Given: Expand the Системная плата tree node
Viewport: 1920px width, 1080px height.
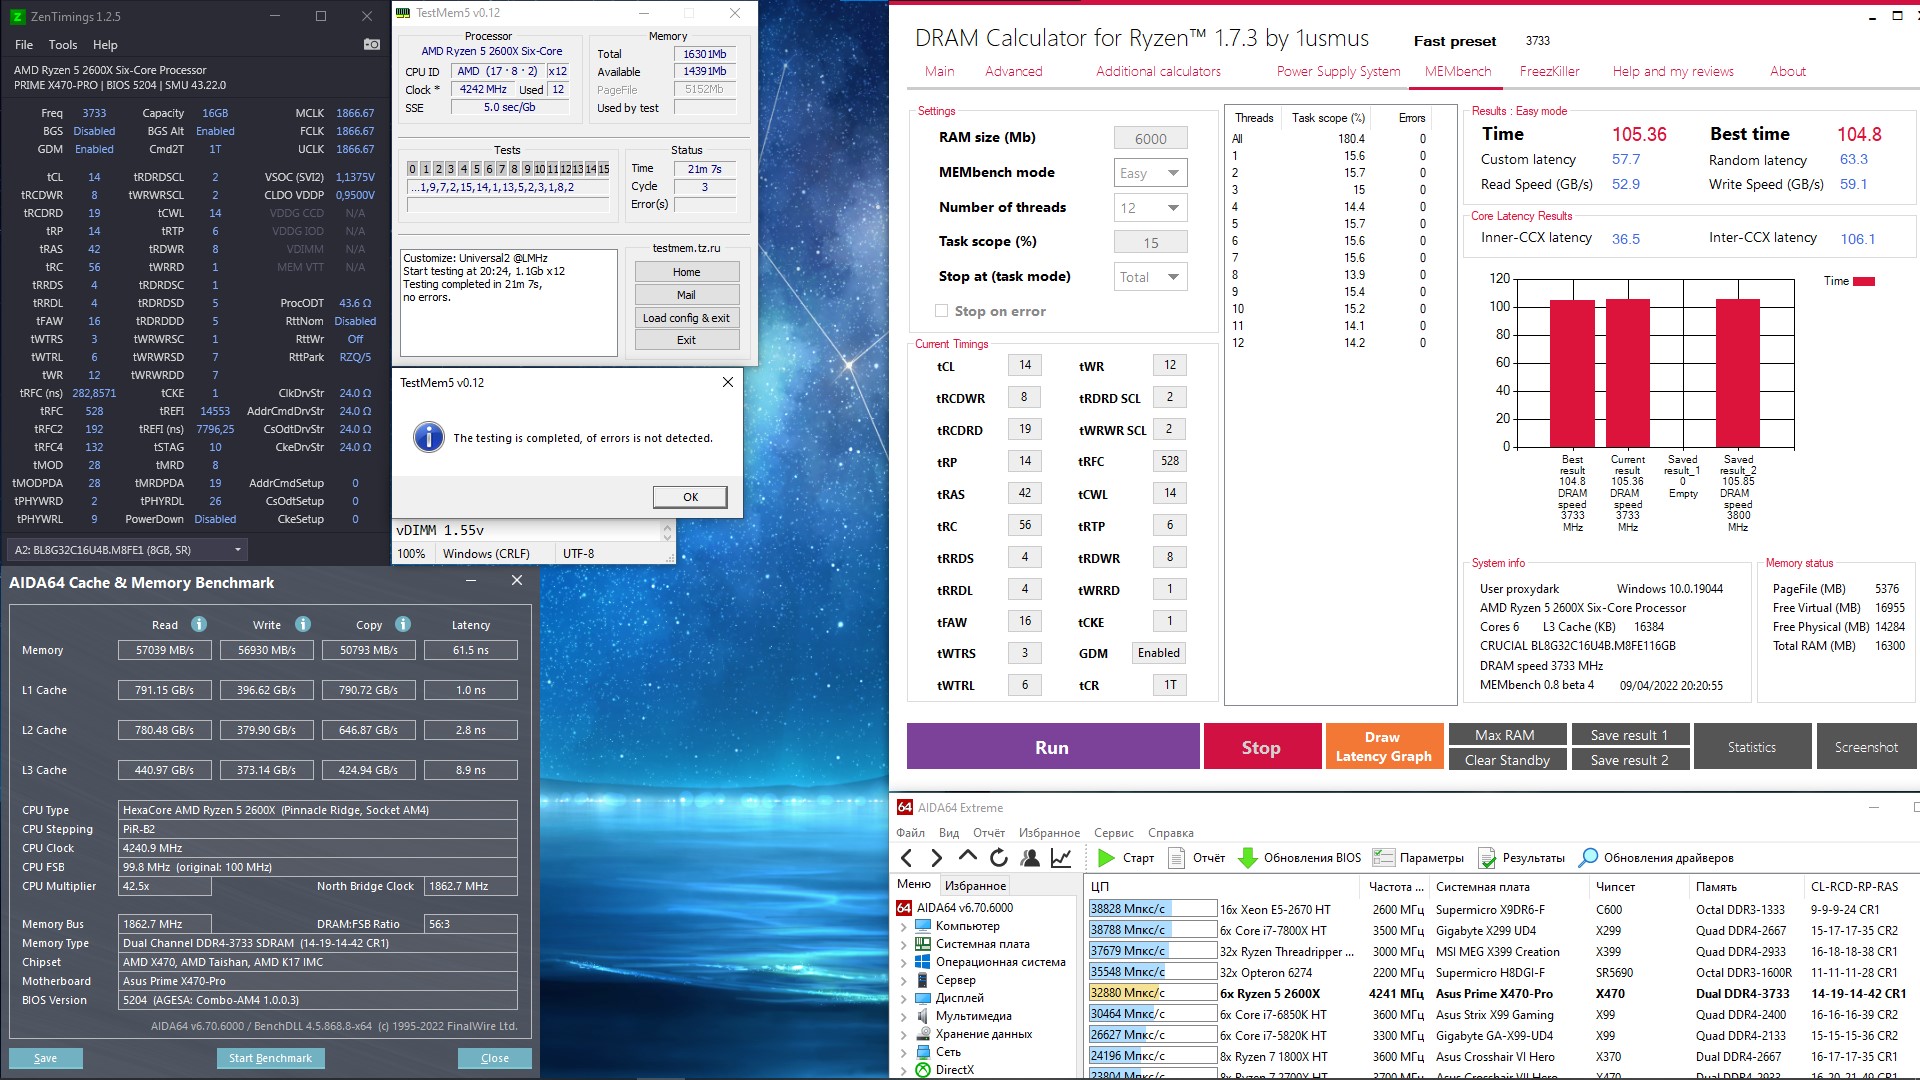Looking at the screenshot, I should pyautogui.click(x=904, y=944).
